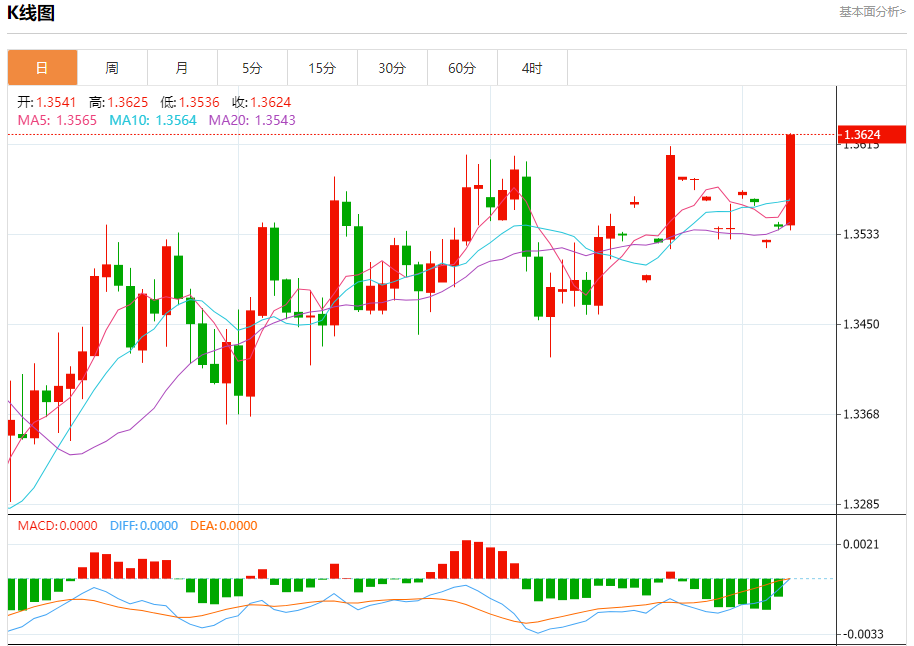The height and width of the screenshot is (646, 914).
Task: Click the 0.0021 MACD axis label
Action: tap(861, 545)
